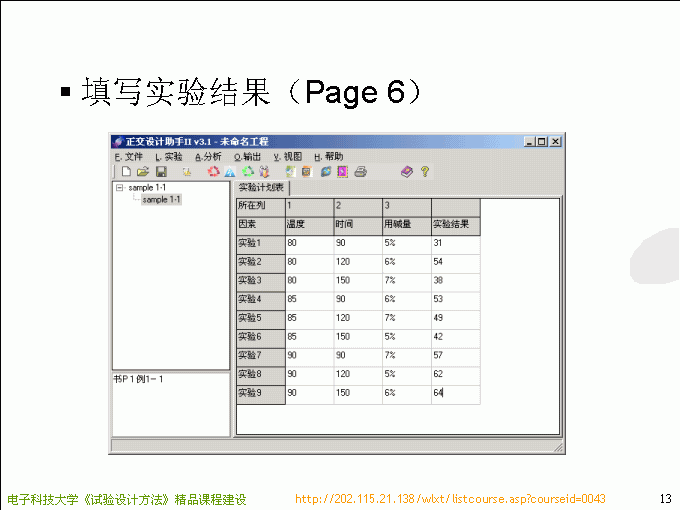Click the purple book icon in toolbar

(407, 172)
